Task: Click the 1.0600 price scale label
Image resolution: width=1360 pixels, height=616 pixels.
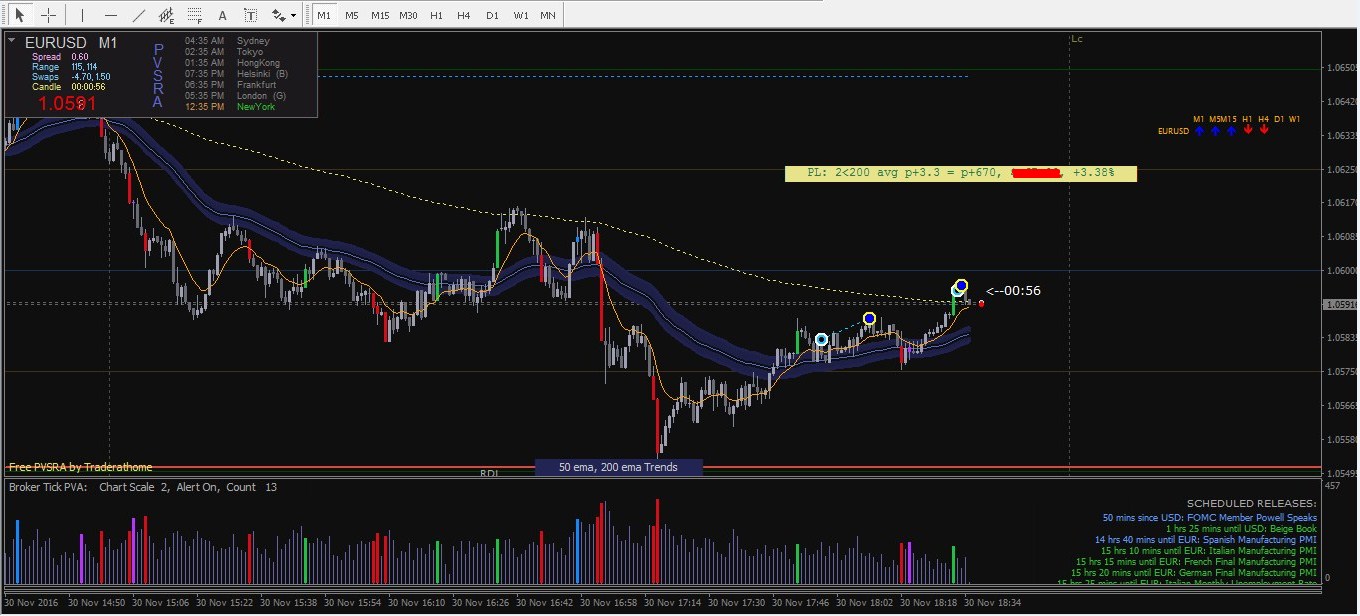Action: point(1341,270)
